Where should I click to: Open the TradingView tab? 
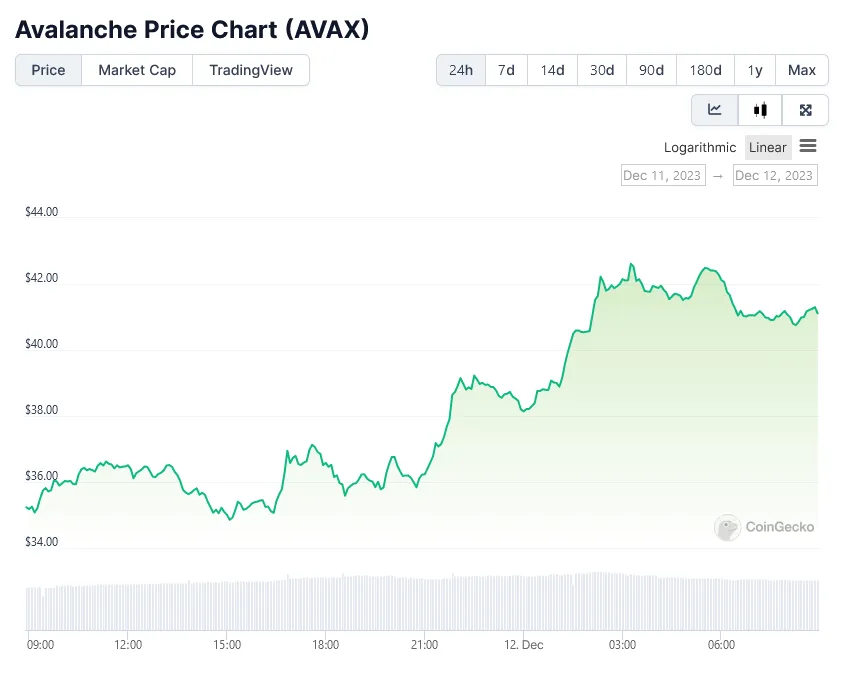point(250,70)
